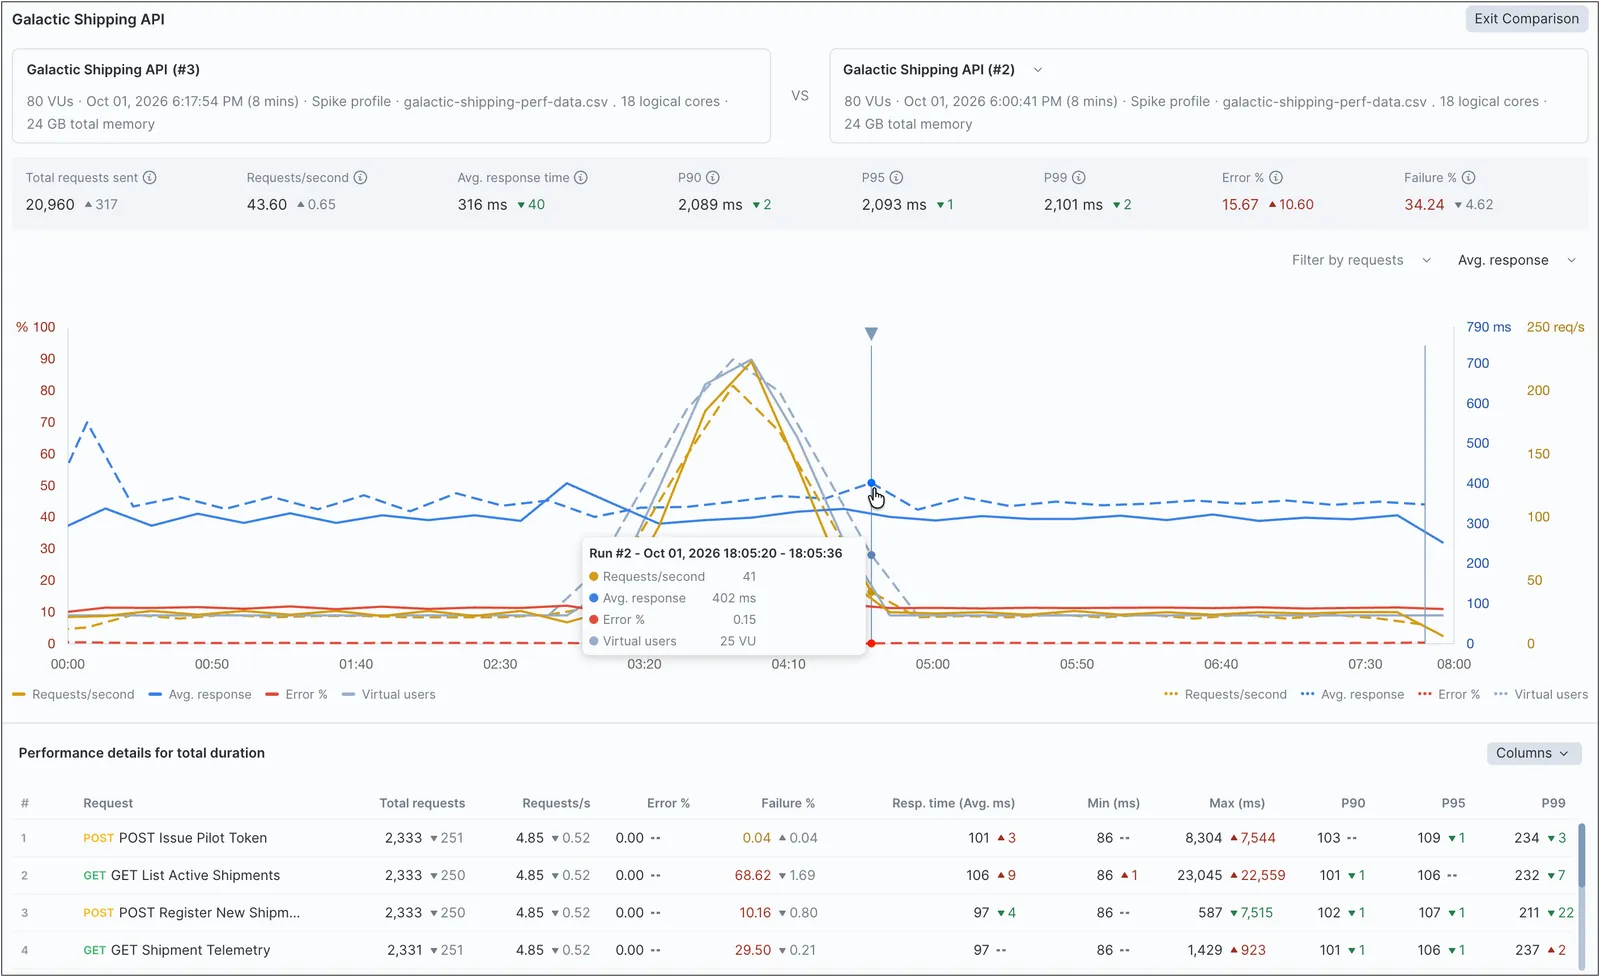This screenshot has height=977, width=1600.
Task: Toggle dotted Requests/second legend series
Action: [1226, 695]
